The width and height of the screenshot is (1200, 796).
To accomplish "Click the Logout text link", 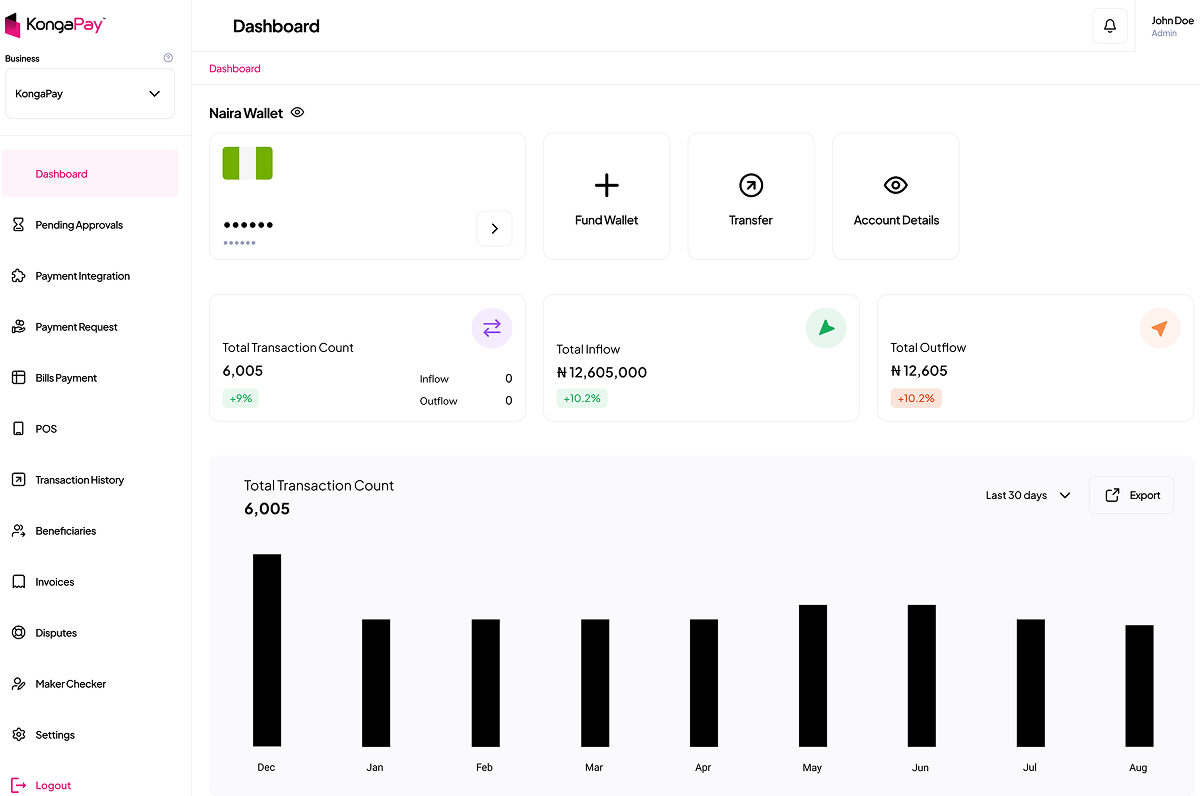I will (x=53, y=786).
